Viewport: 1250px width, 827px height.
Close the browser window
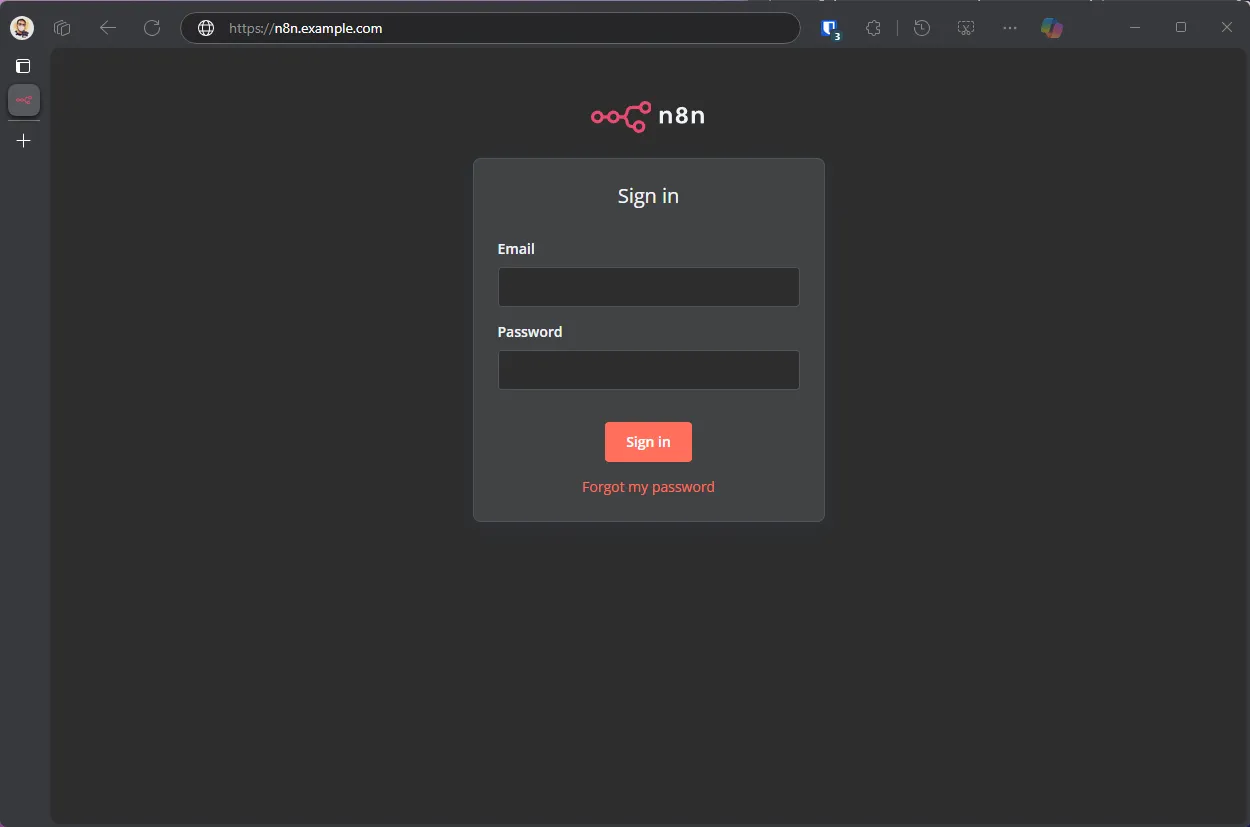click(x=1227, y=28)
